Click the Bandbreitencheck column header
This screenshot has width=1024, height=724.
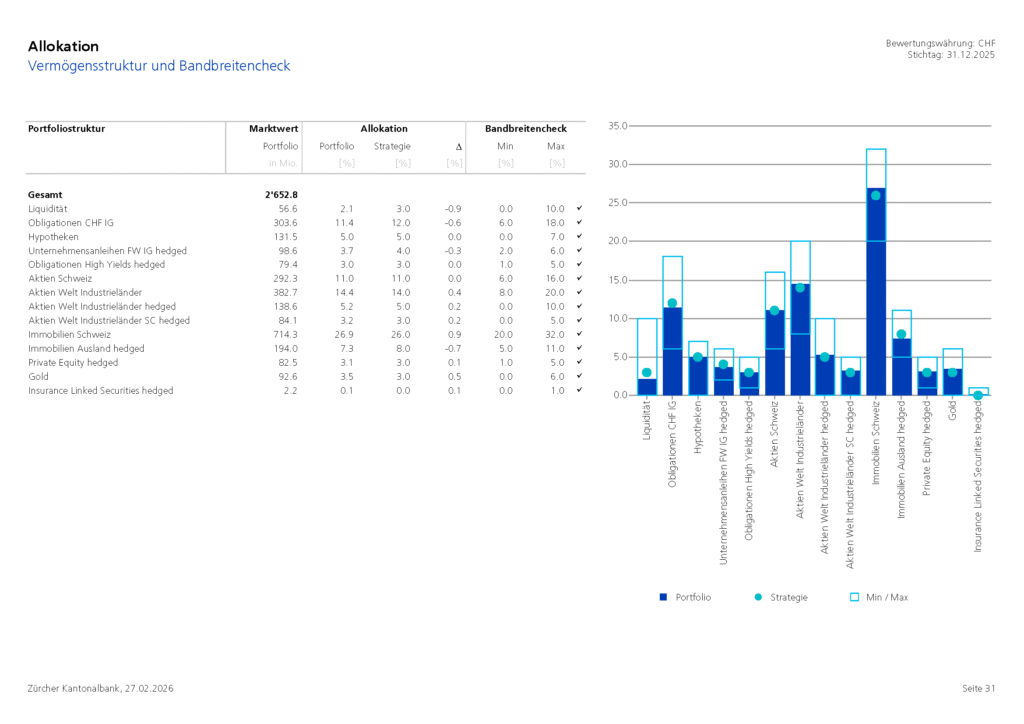[x=525, y=129]
